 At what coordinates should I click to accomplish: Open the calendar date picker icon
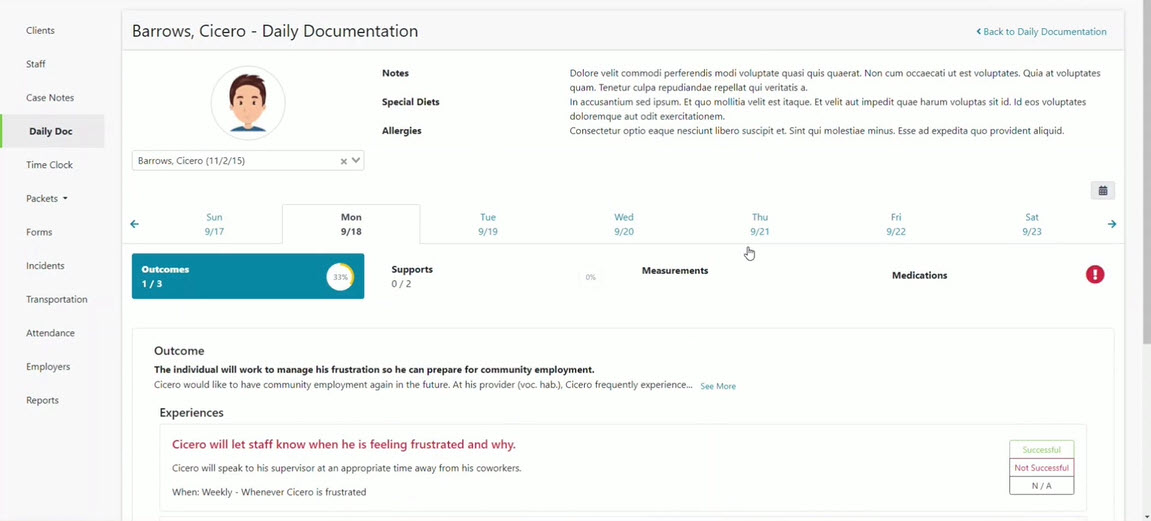pyautogui.click(x=1102, y=191)
